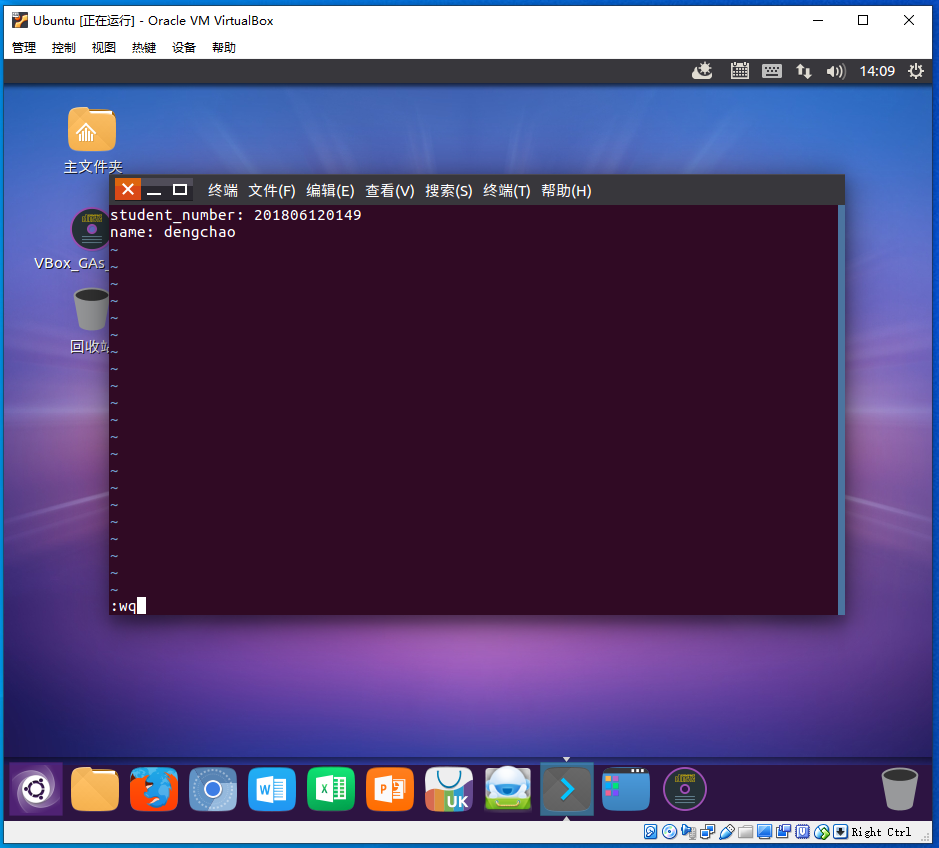Open the 帮助 menu in VirtualBox
939x848 pixels.
tap(224, 47)
